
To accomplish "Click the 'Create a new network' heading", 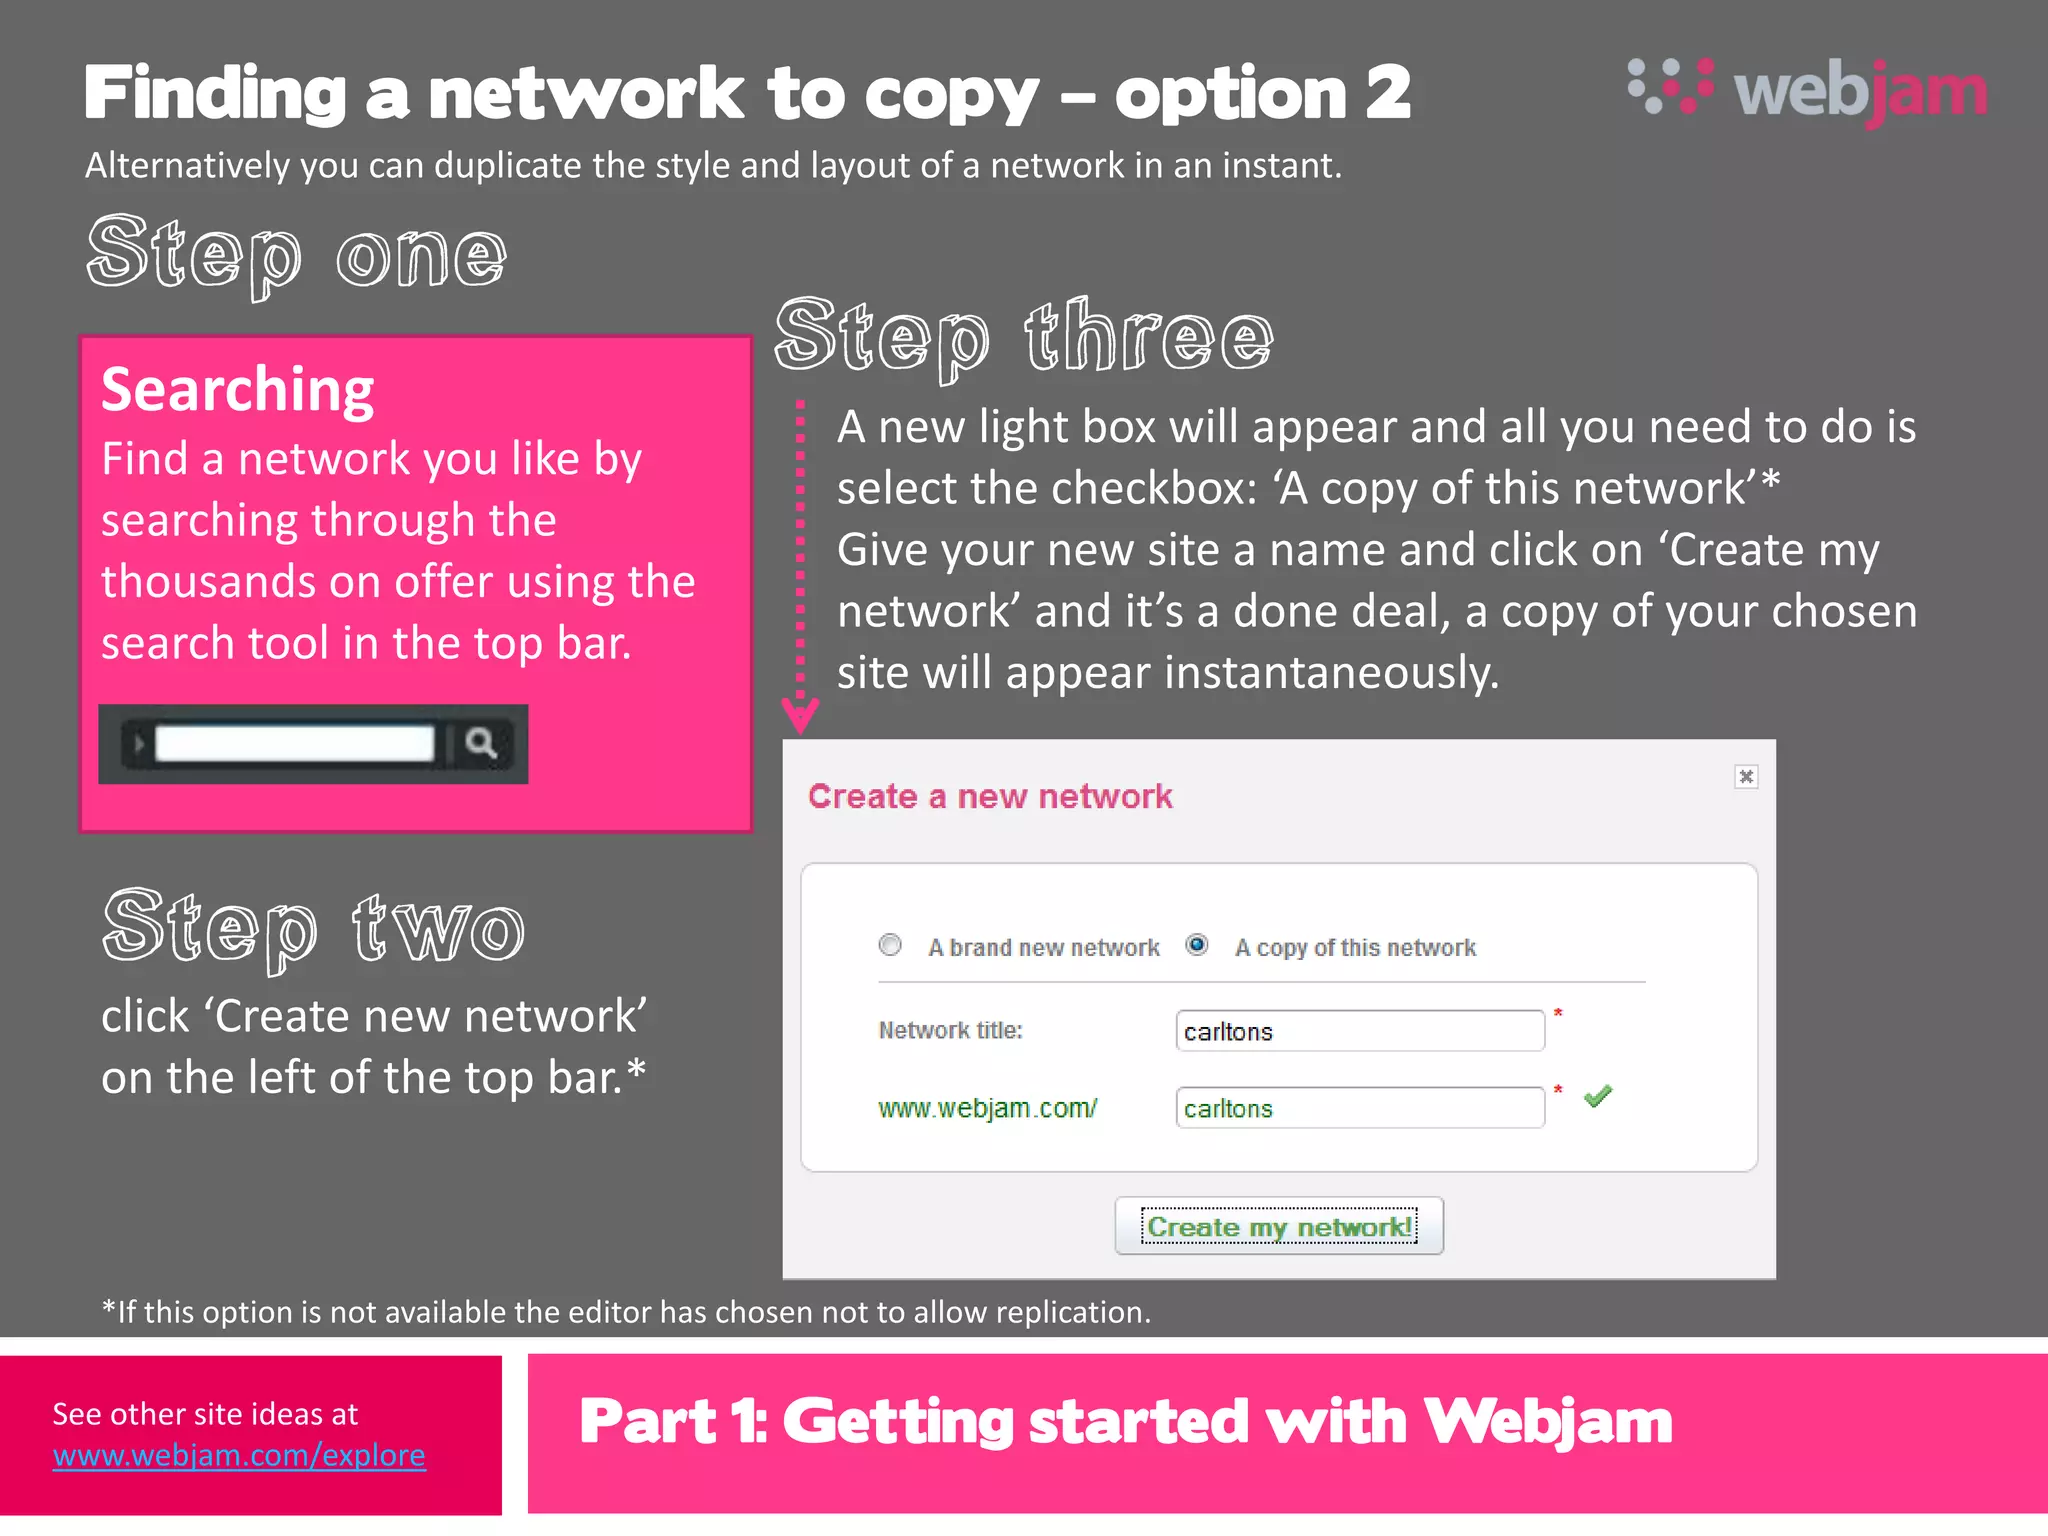I will tap(990, 796).
